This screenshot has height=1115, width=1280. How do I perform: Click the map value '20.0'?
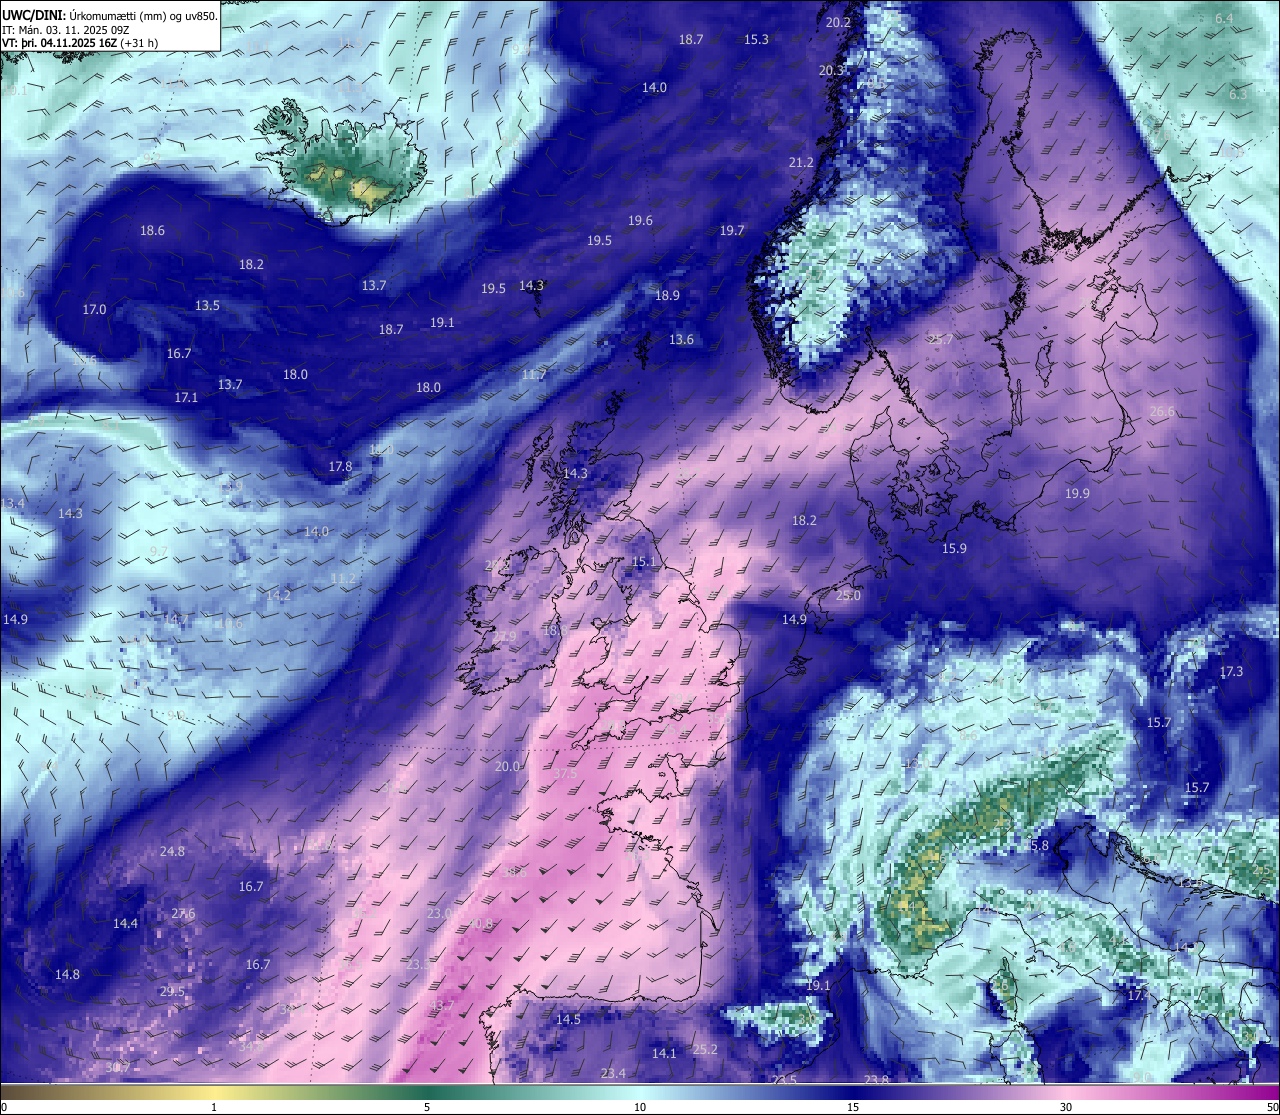click(x=508, y=767)
